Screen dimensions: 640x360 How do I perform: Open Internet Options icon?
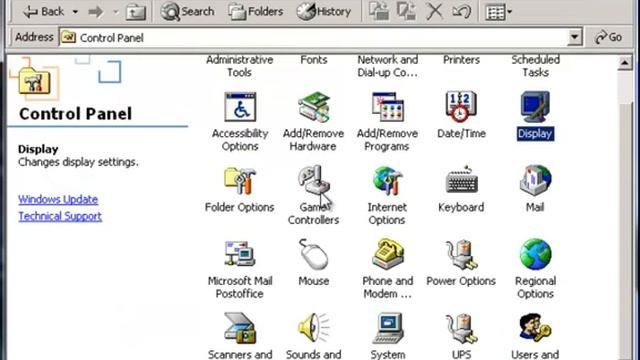(x=387, y=181)
